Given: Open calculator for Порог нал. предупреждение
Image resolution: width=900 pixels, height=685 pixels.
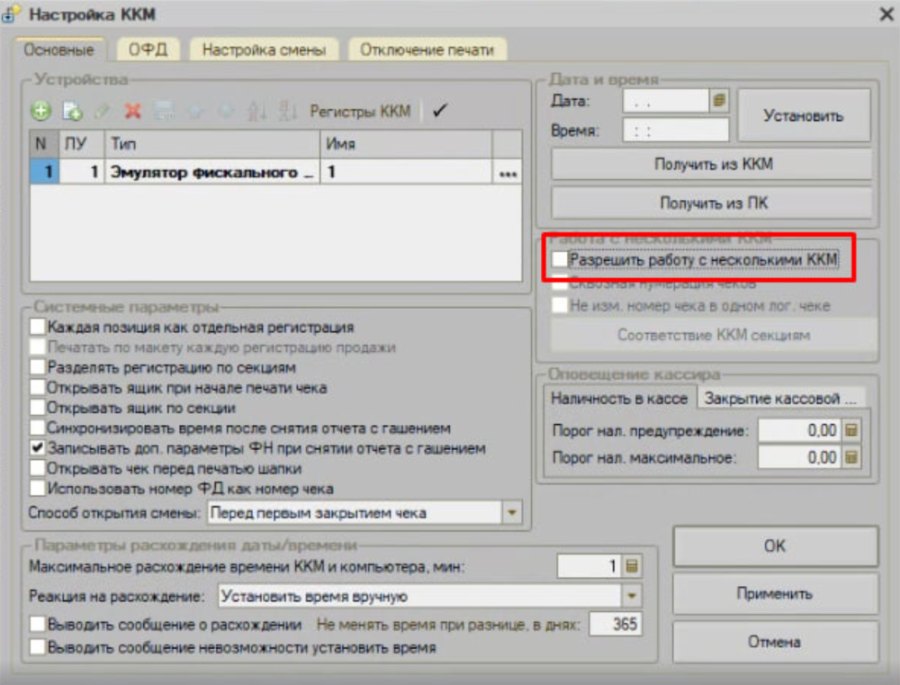Looking at the screenshot, I should 851,430.
